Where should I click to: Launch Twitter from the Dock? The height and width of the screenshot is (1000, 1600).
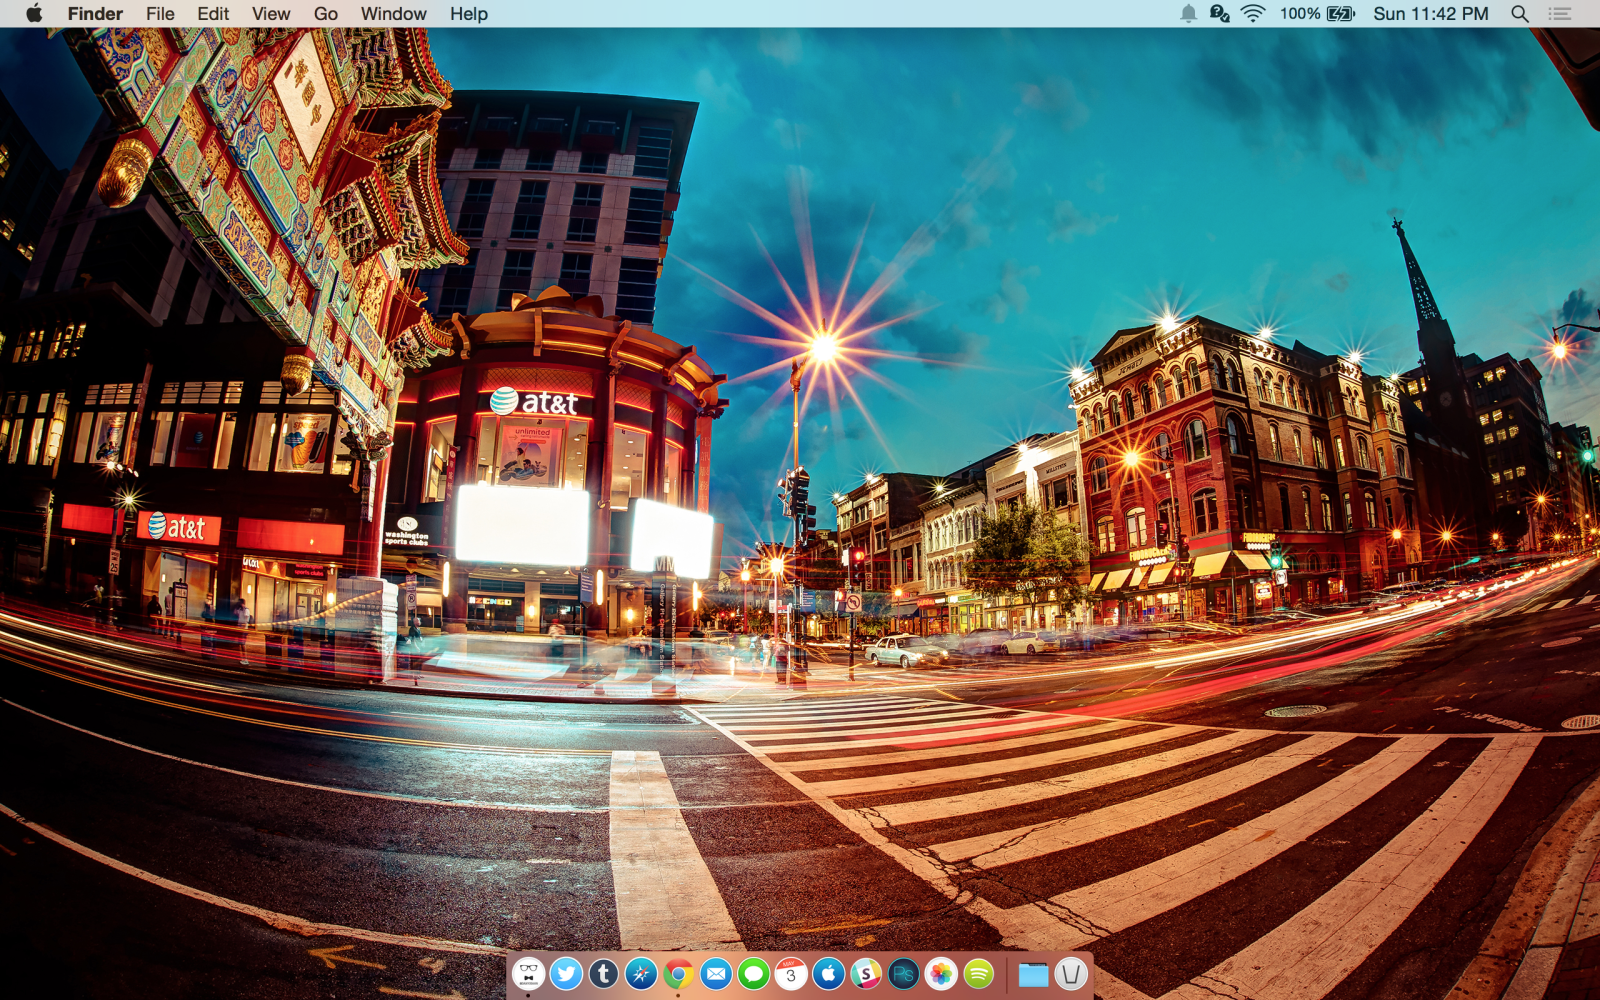566,973
